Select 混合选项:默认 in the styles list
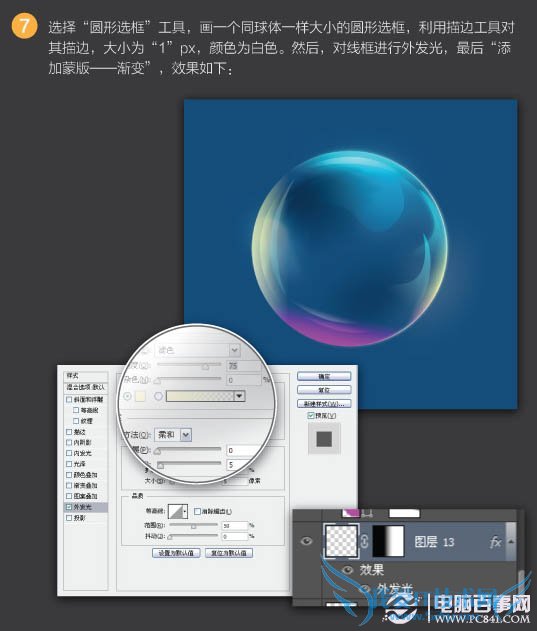Screen dimensions: 537x631 click(86, 387)
